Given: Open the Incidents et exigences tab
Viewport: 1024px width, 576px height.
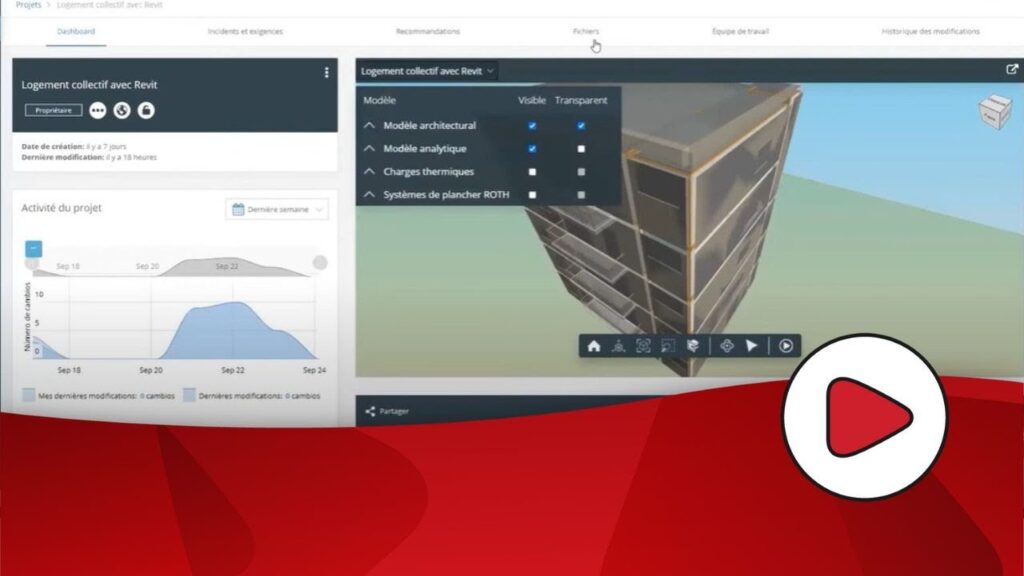Looking at the screenshot, I should pos(245,32).
